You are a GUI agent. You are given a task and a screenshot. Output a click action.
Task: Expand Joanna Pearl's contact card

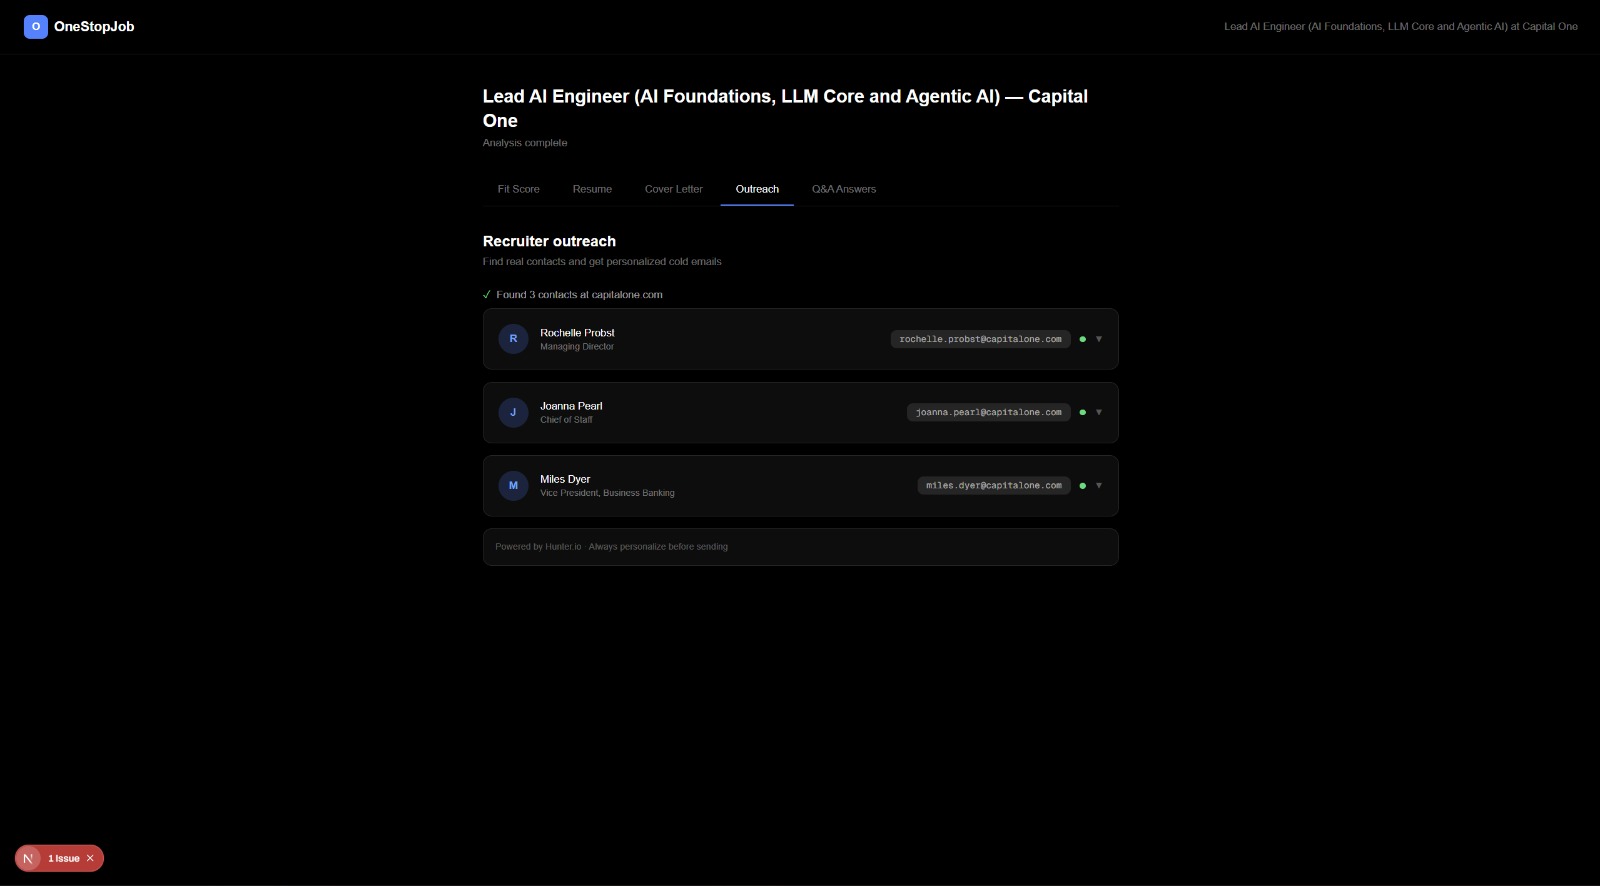(x=1099, y=412)
